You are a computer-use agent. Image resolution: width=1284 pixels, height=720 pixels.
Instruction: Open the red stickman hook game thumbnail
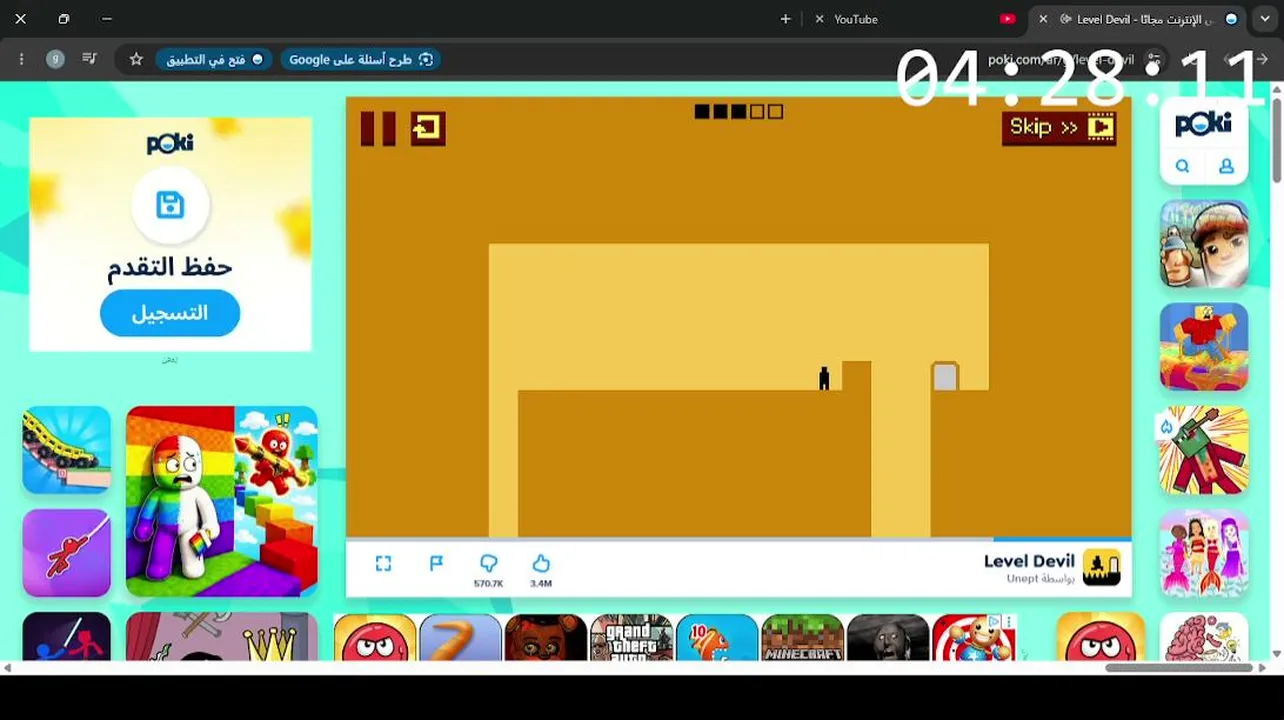tap(67, 553)
